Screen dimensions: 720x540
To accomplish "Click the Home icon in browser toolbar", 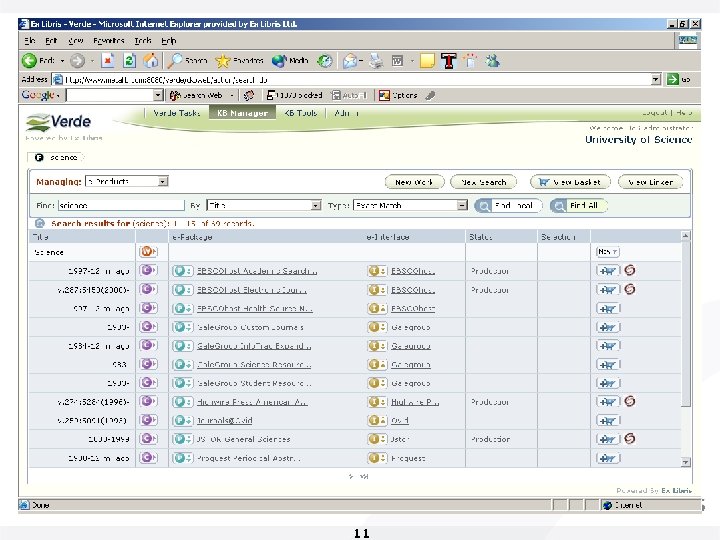I will pos(151,60).
